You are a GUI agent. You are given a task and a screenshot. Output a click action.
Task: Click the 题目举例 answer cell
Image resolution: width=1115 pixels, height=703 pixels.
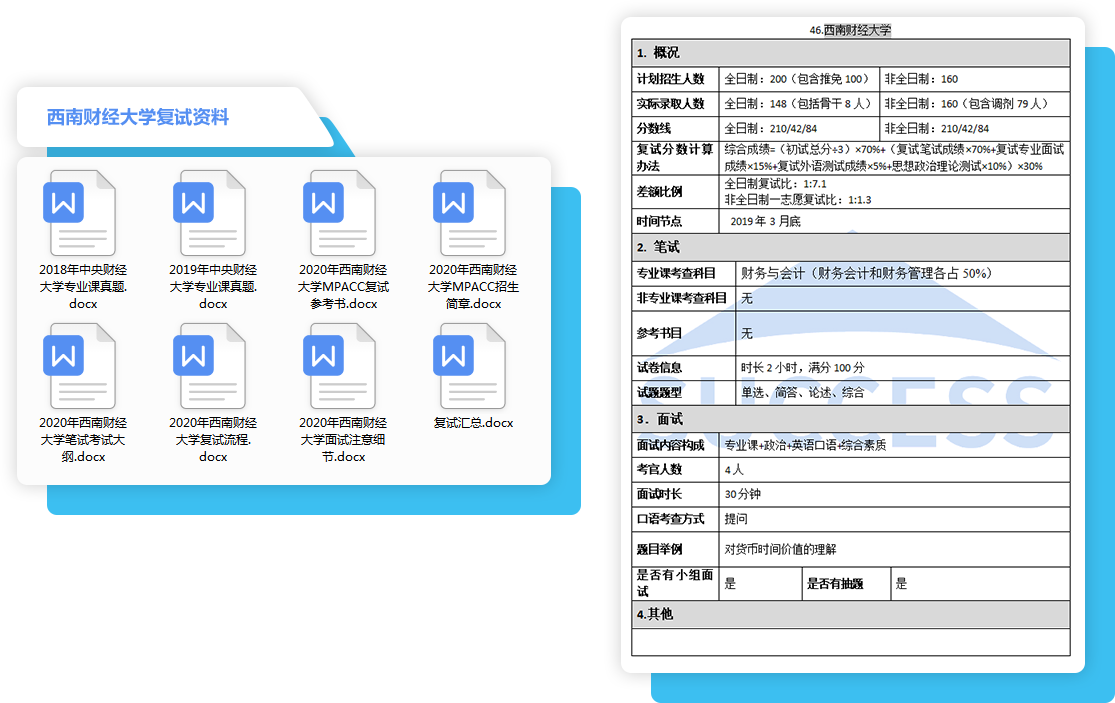pyautogui.click(x=893, y=549)
